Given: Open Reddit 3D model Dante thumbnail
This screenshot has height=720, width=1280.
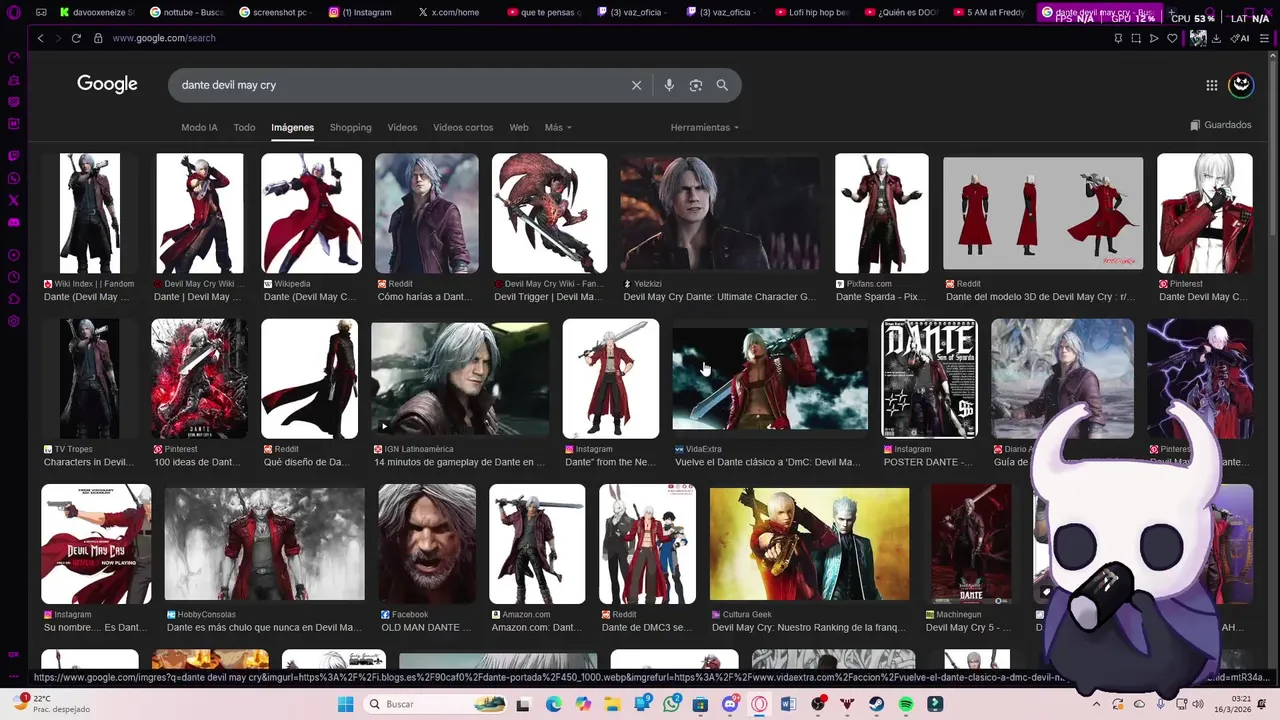Looking at the screenshot, I should (1043, 213).
